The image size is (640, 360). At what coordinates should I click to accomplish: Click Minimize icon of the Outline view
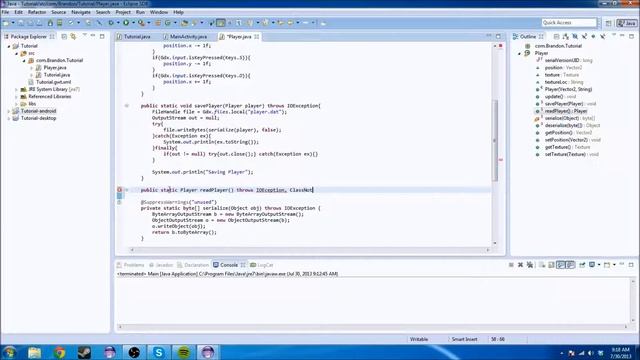click(622, 36)
